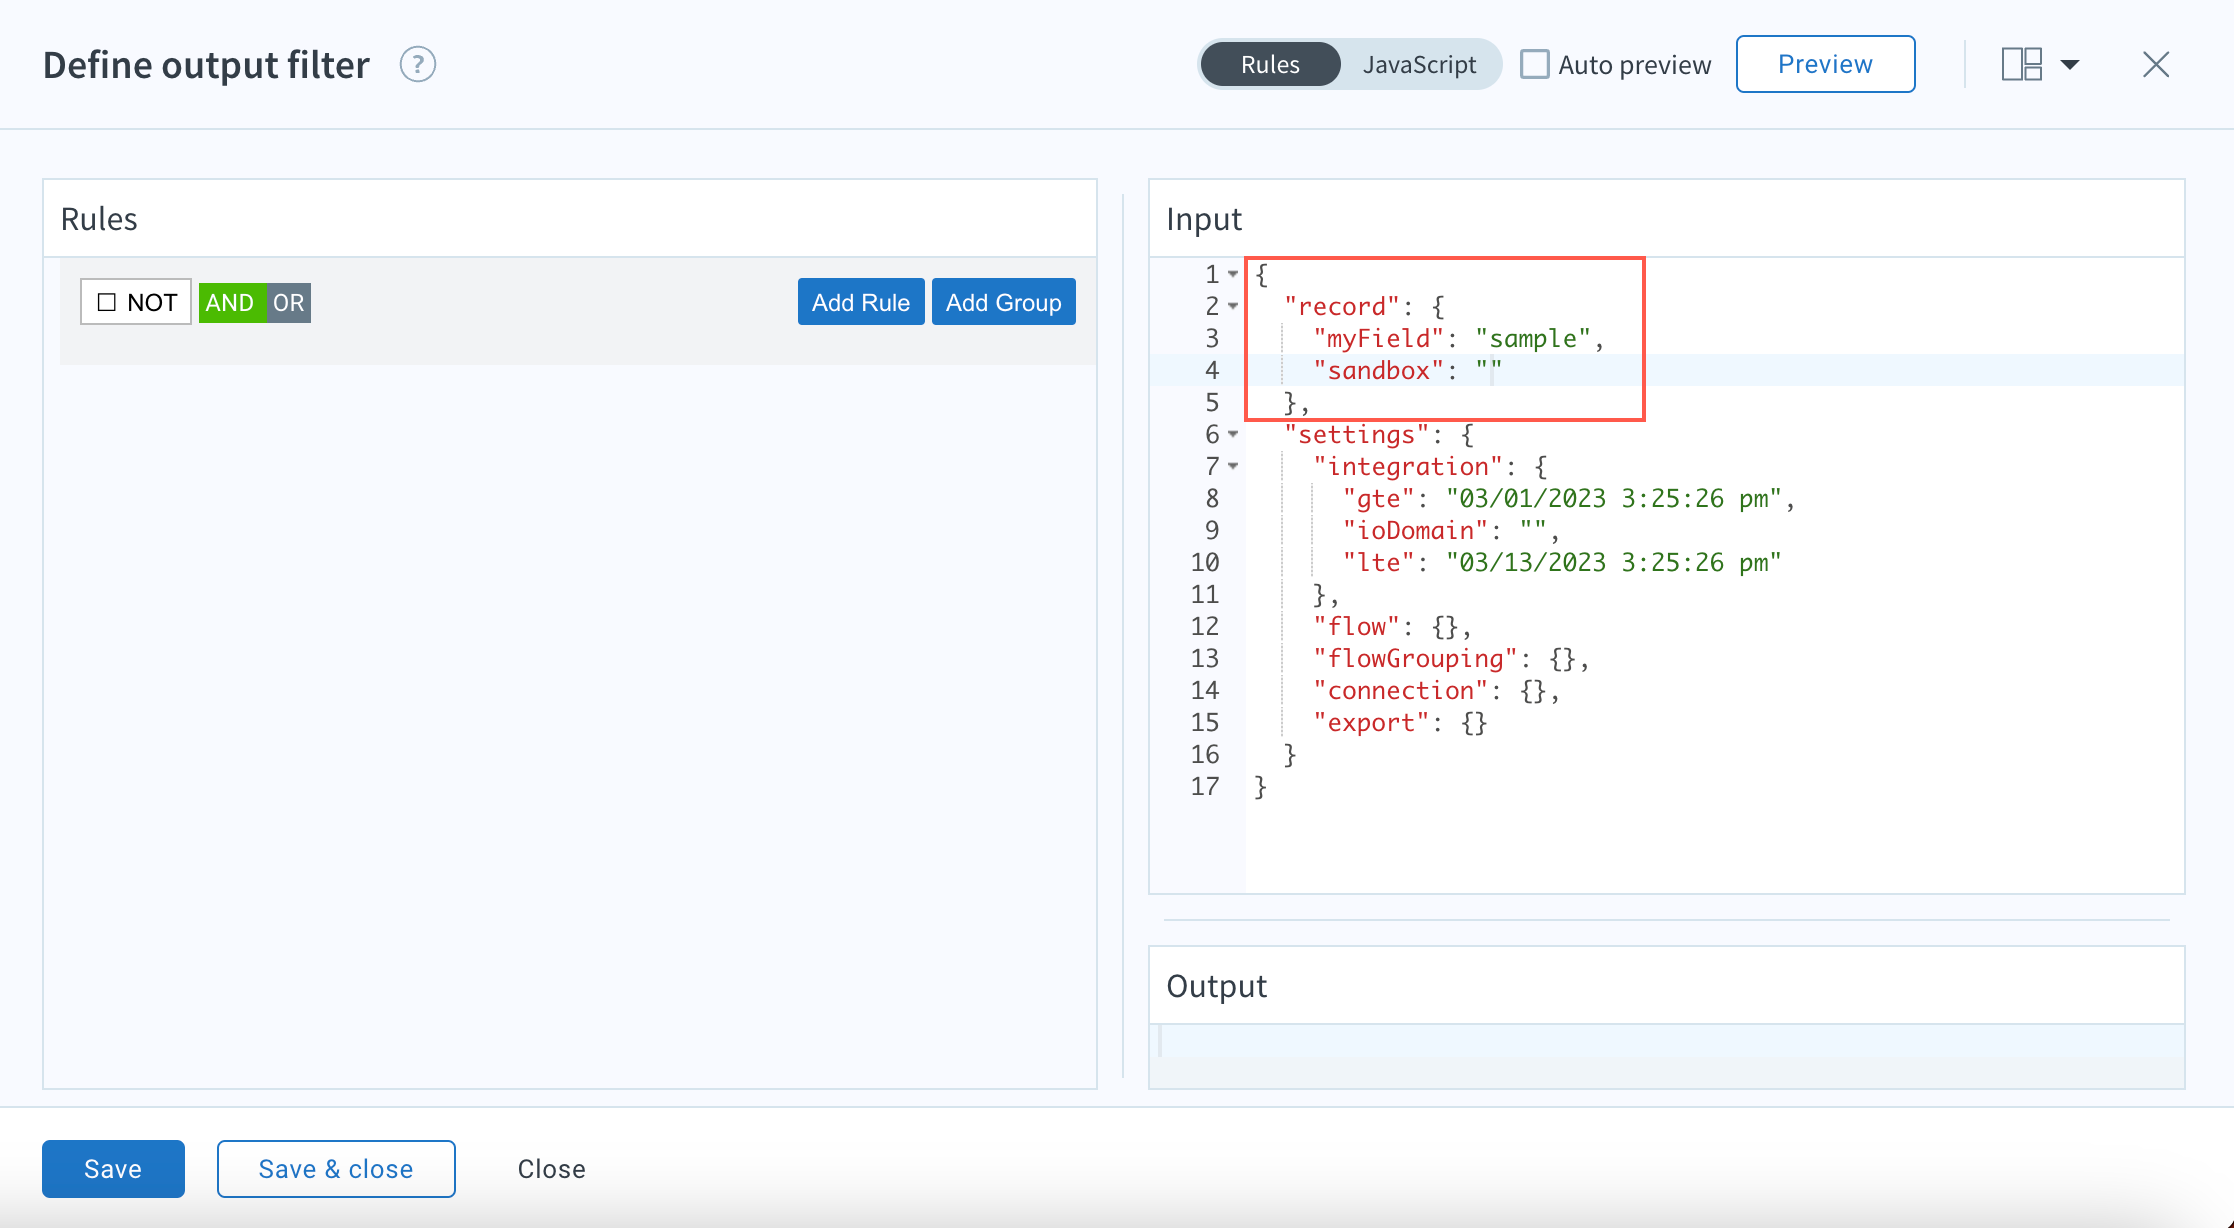Open the layout dropdown arrow
Screen dimensions: 2234x1228
tap(2070, 65)
